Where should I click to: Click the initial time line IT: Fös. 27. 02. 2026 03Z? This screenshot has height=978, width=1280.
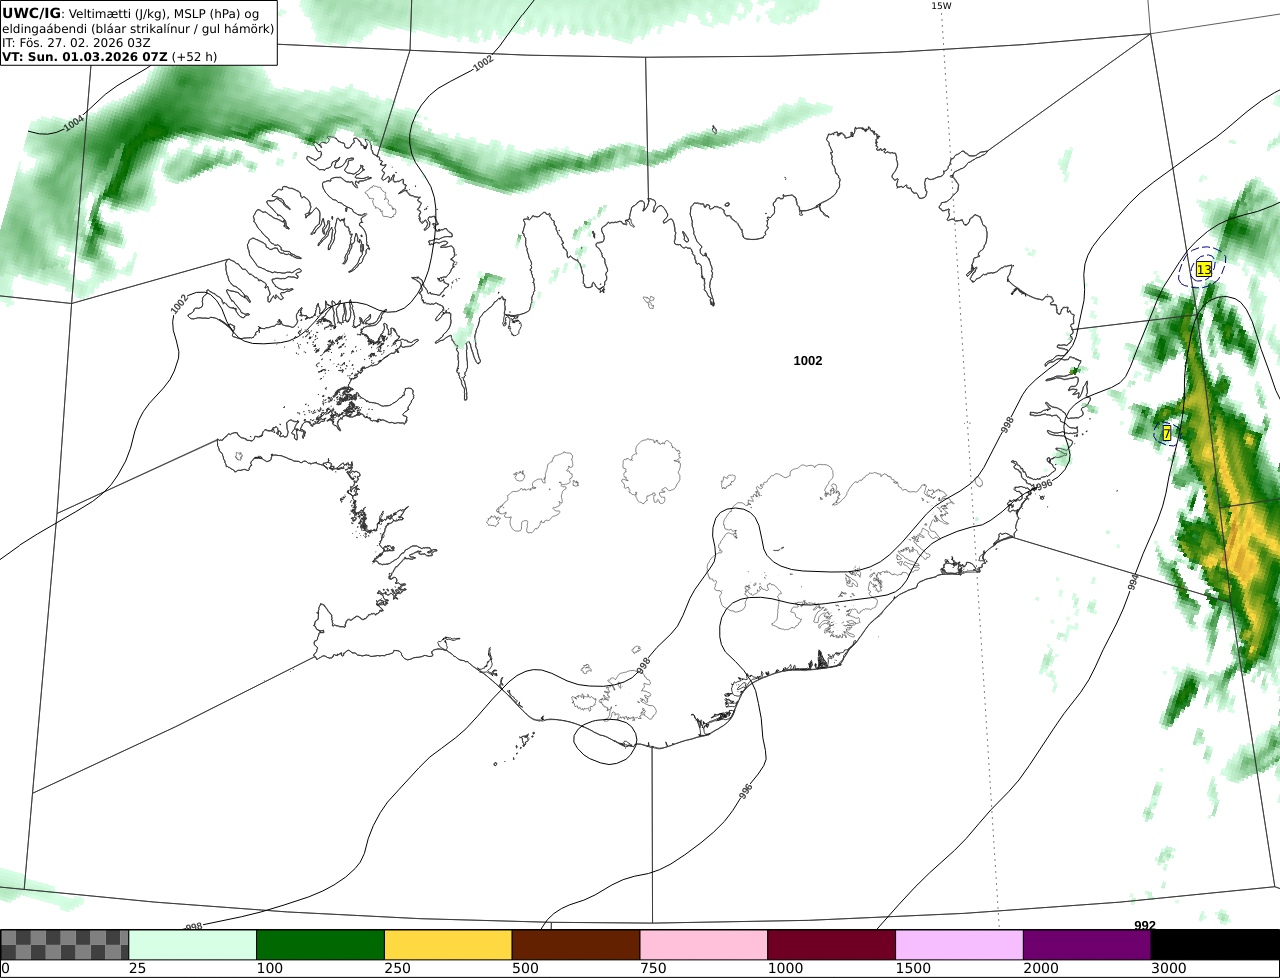click(x=76, y=43)
